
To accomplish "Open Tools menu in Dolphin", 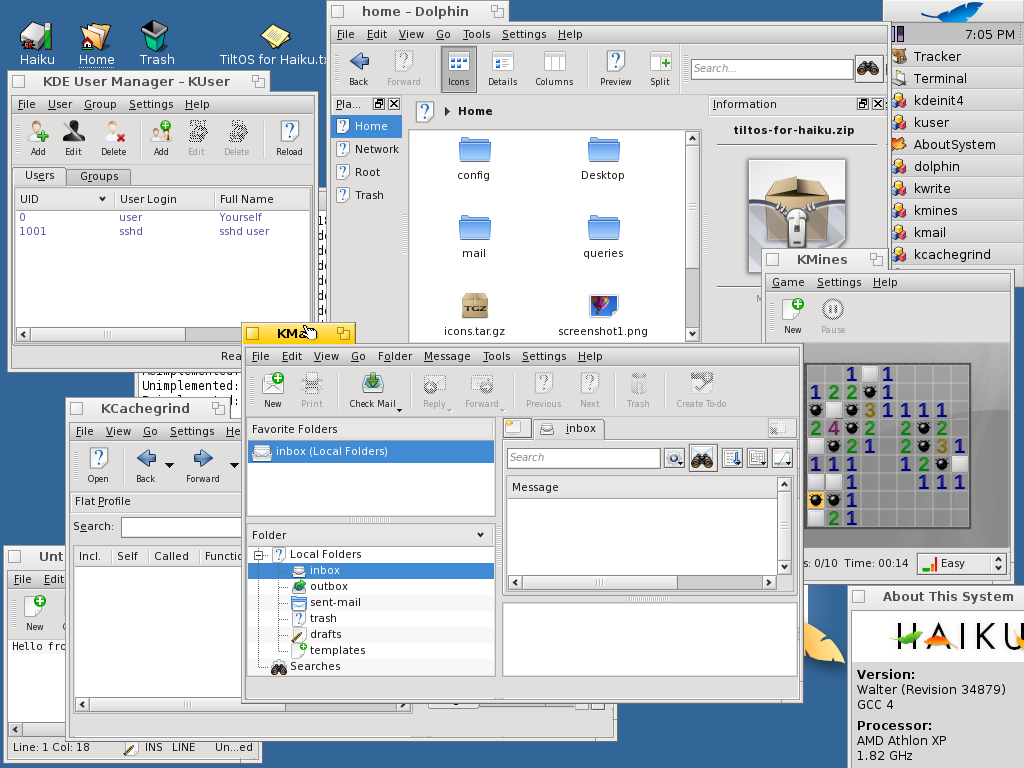I will (x=476, y=35).
